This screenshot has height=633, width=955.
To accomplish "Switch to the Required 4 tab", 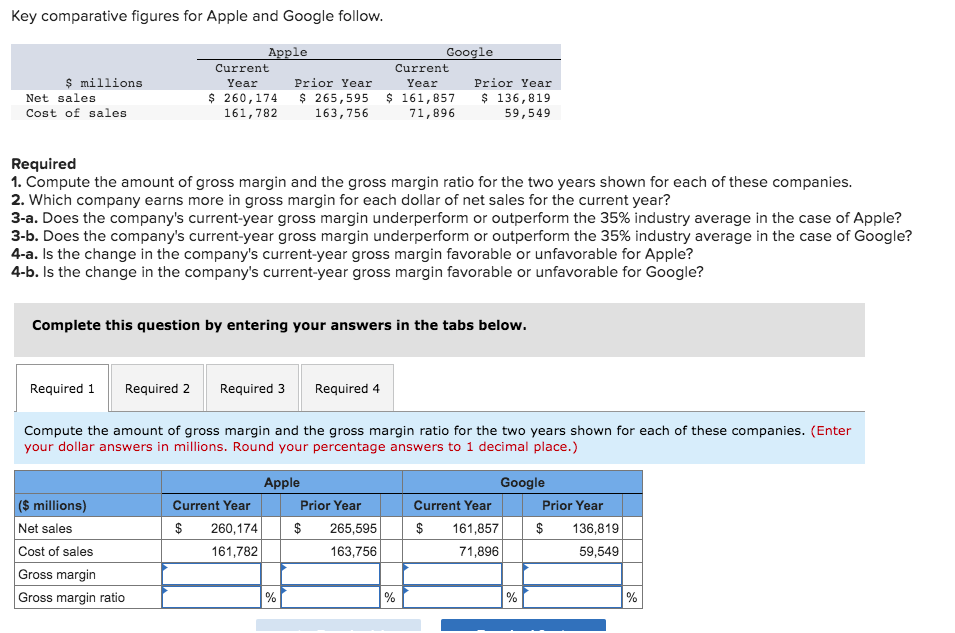I will coord(346,388).
